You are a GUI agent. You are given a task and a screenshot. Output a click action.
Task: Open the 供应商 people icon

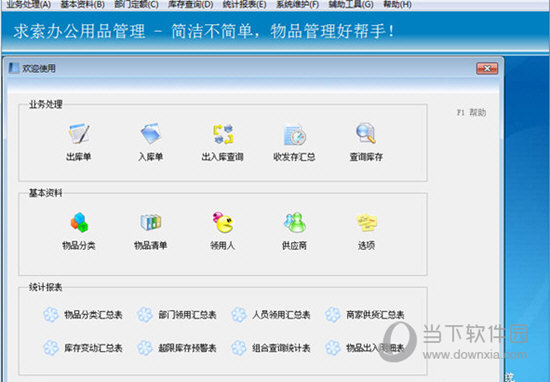pos(295,222)
